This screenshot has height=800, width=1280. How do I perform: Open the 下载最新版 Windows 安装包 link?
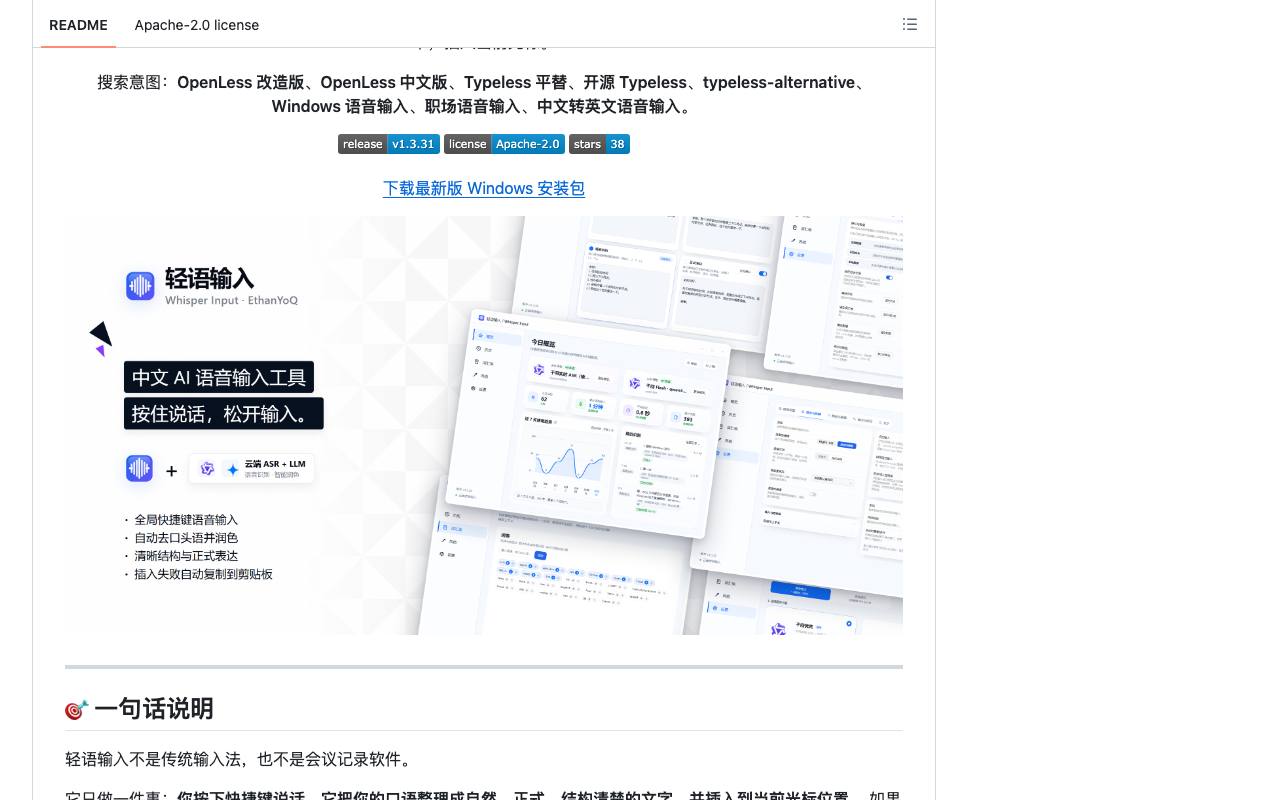(x=484, y=188)
